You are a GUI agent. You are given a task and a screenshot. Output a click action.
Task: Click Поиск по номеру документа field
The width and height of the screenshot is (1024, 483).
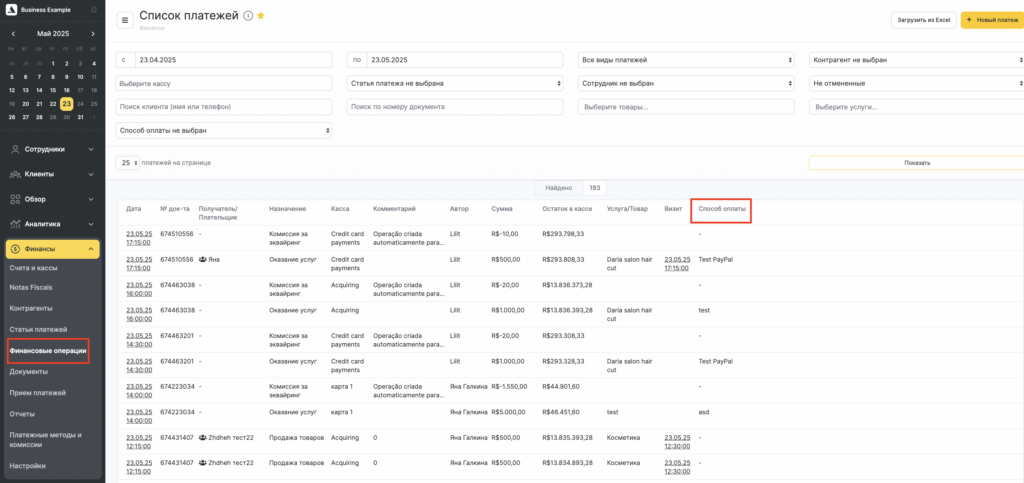click(455, 106)
